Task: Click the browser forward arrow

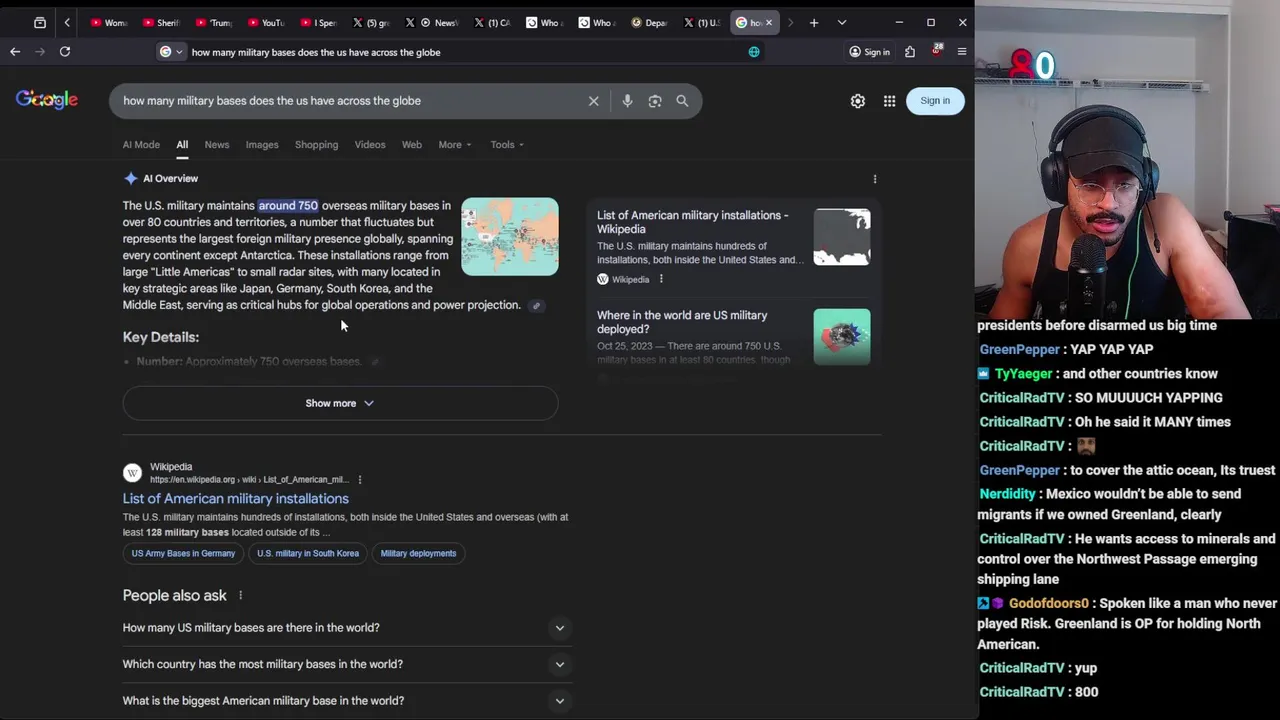Action: (x=40, y=52)
